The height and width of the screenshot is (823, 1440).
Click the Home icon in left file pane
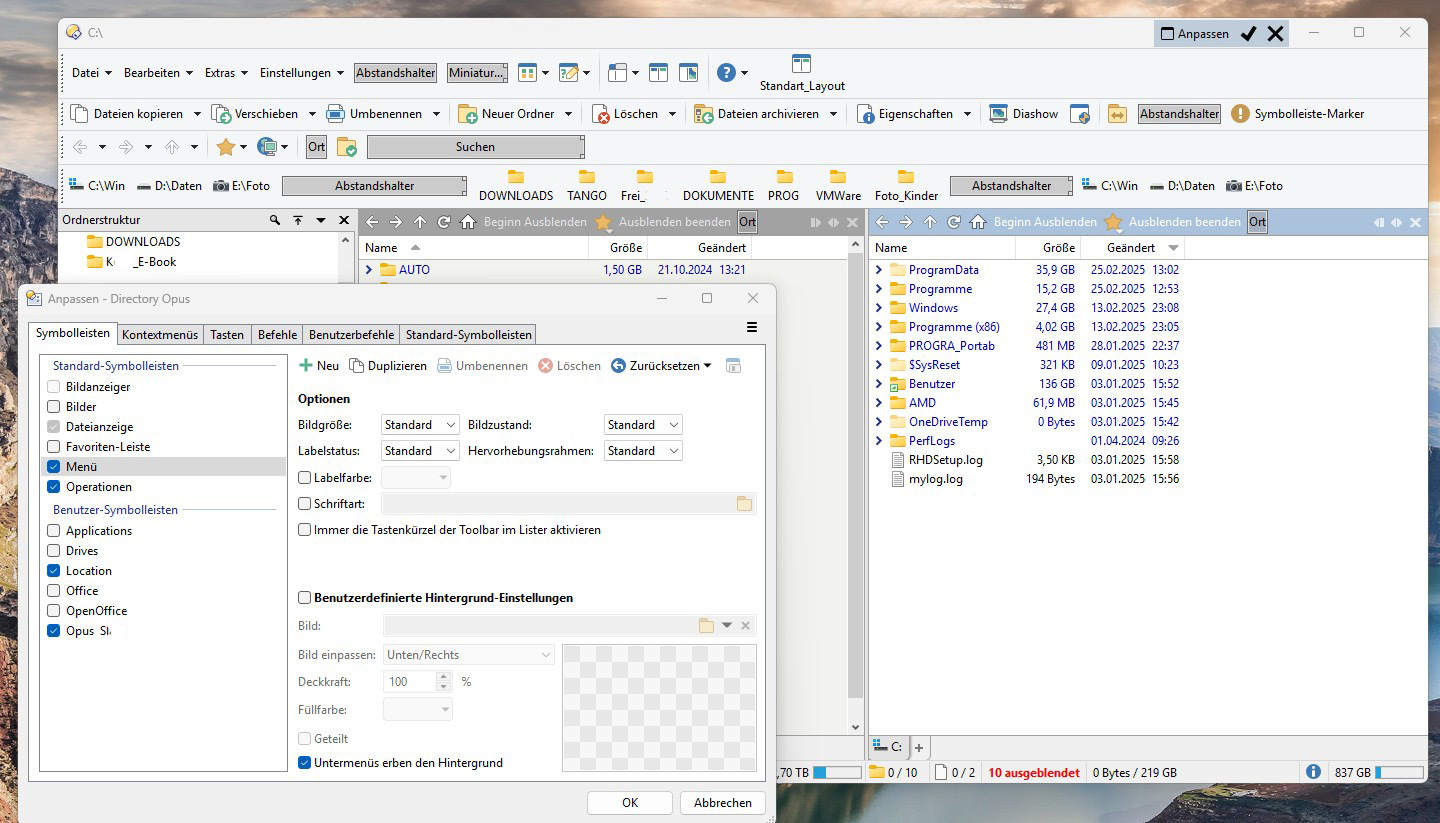[x=468, y=222]
